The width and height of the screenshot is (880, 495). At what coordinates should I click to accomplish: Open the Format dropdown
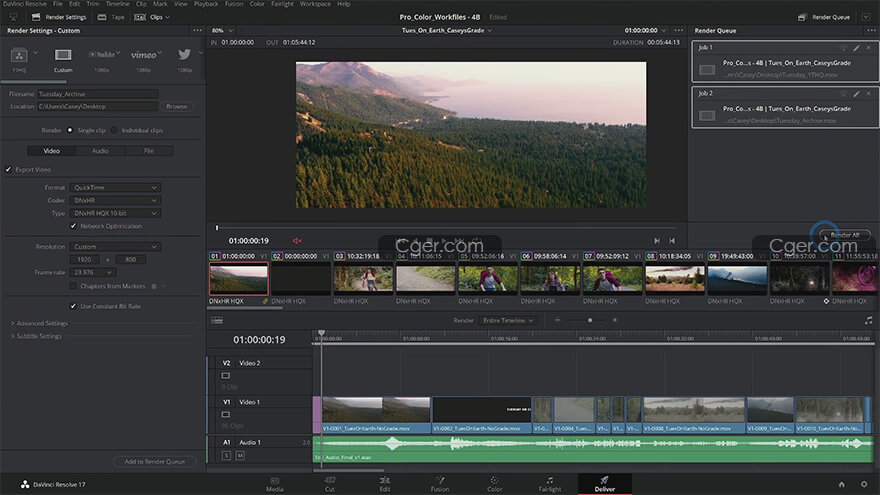115,187
